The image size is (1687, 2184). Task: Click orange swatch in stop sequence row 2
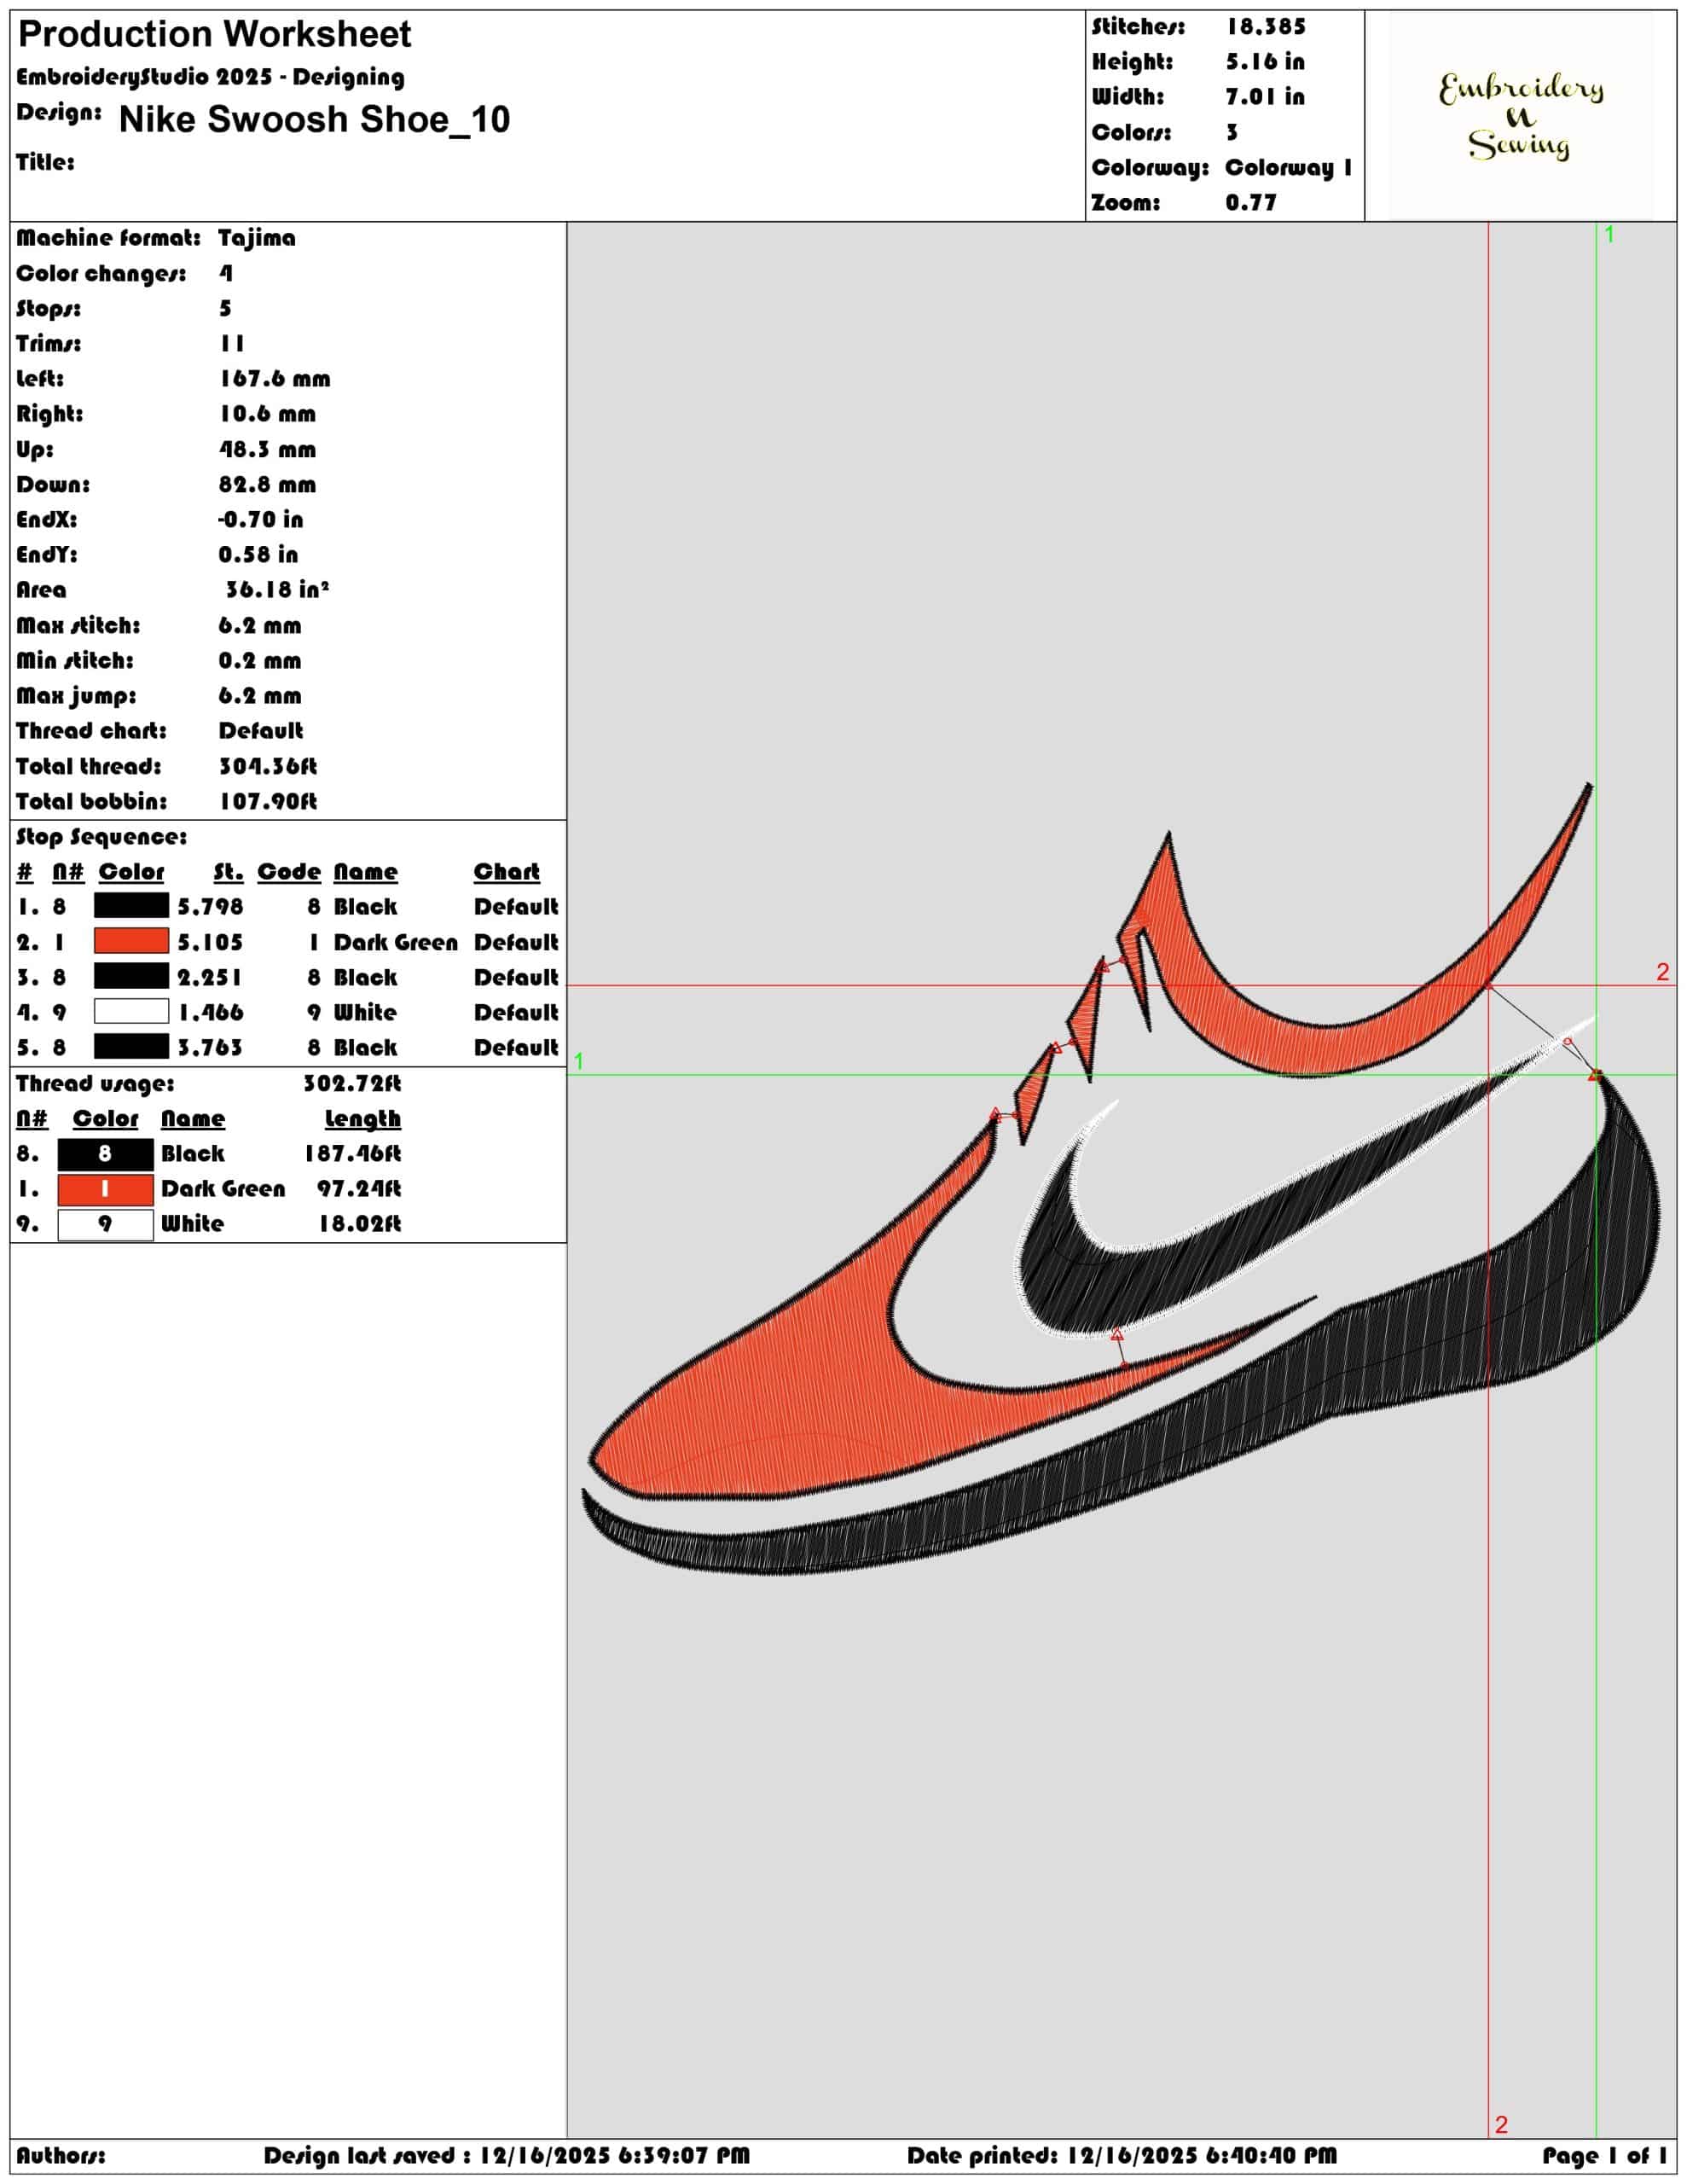tap(131, 941)
